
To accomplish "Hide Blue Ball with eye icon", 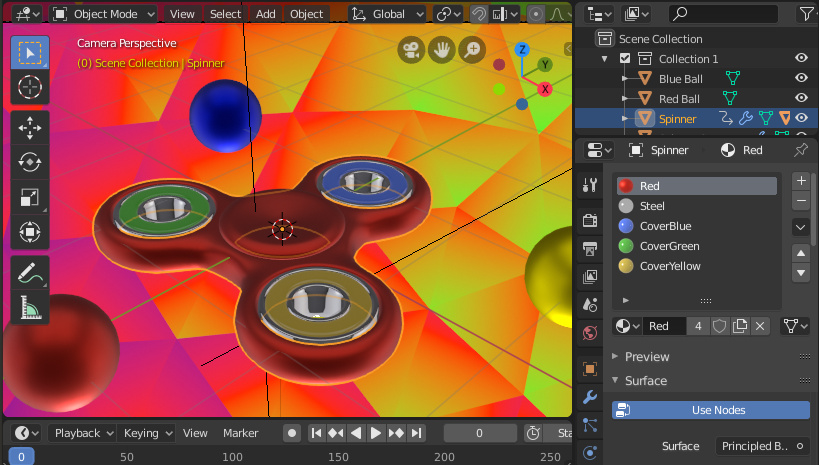I will tap(801, 78).
